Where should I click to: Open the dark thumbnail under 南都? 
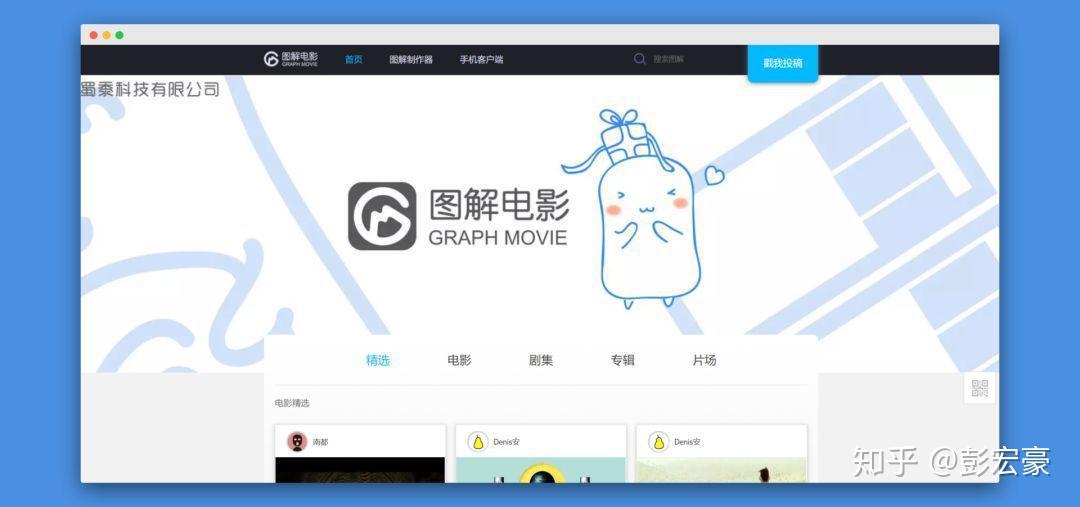[x=360, y=470]
